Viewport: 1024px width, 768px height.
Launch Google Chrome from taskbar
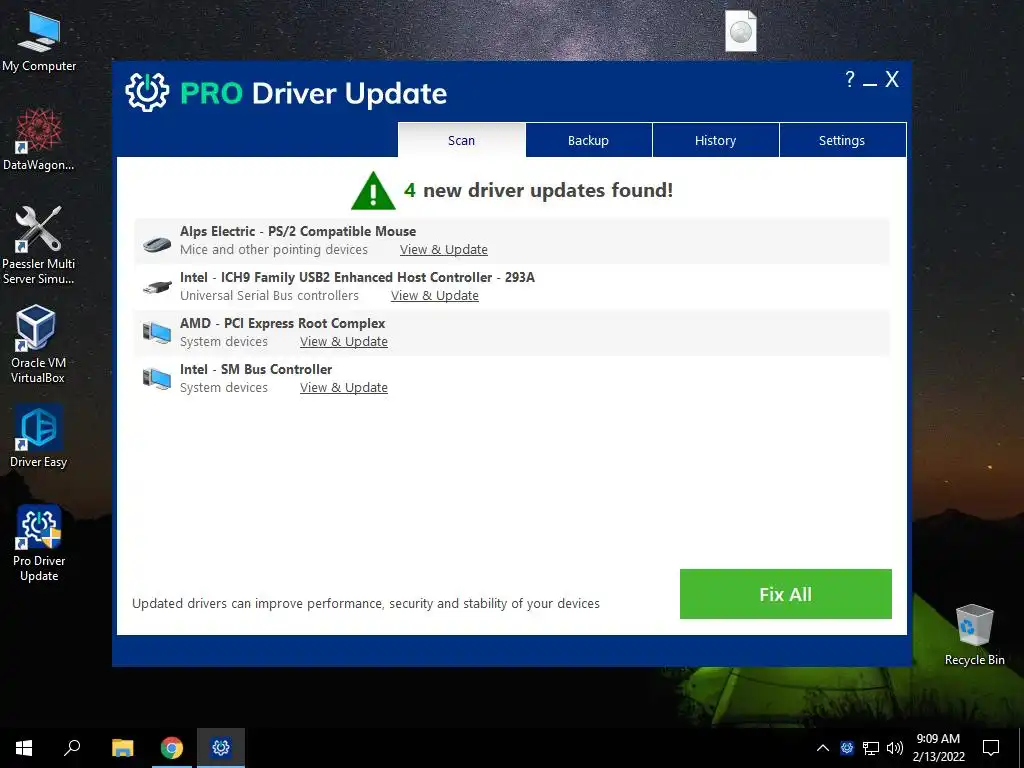coord(172,748)
